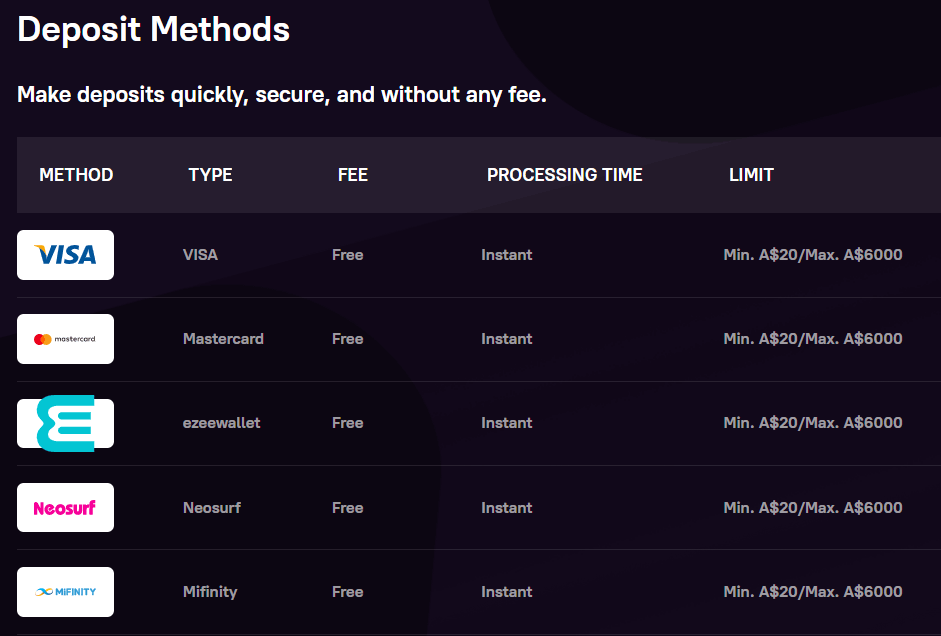The image size is (941, 636).
Task: Click the Free fee in ezeewallet row
Action: [347, 423]
